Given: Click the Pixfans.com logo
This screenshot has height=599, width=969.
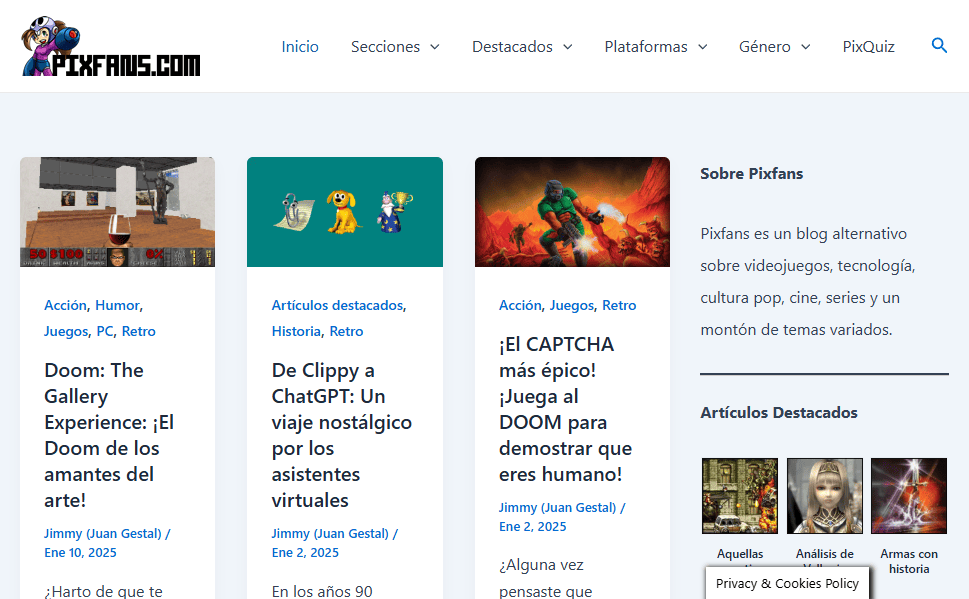Looking at the screenshot, I should (111, 47).
